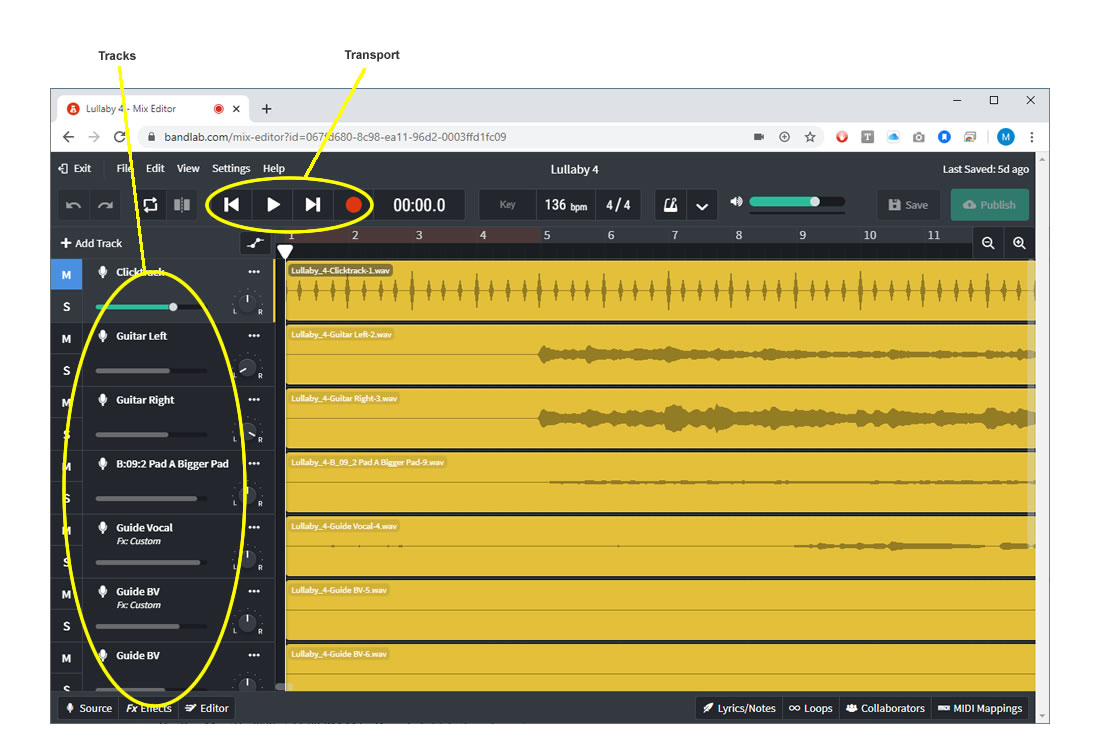Open the chevron dropdown beside the metronome
This screenshot has width=1100, height=750.
coord(702,204)
